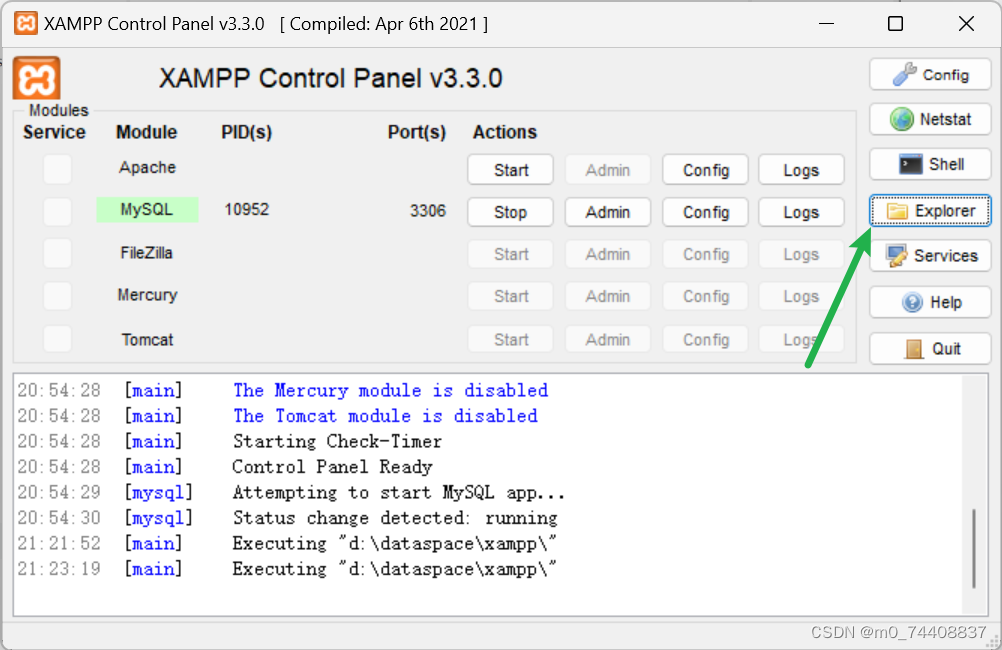Open the Help button

tap(930, 302)
